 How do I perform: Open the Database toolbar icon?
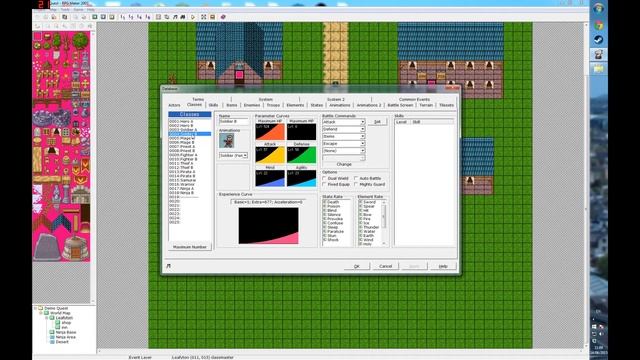(x=158, y=17)
